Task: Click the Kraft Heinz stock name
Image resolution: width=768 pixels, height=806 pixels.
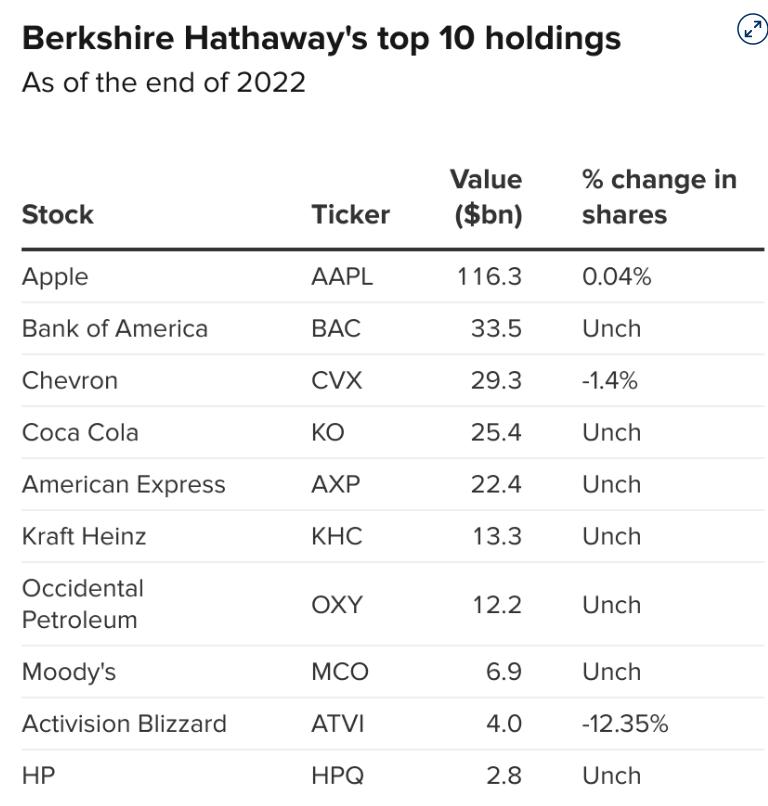Action: (x=84, y=537)
